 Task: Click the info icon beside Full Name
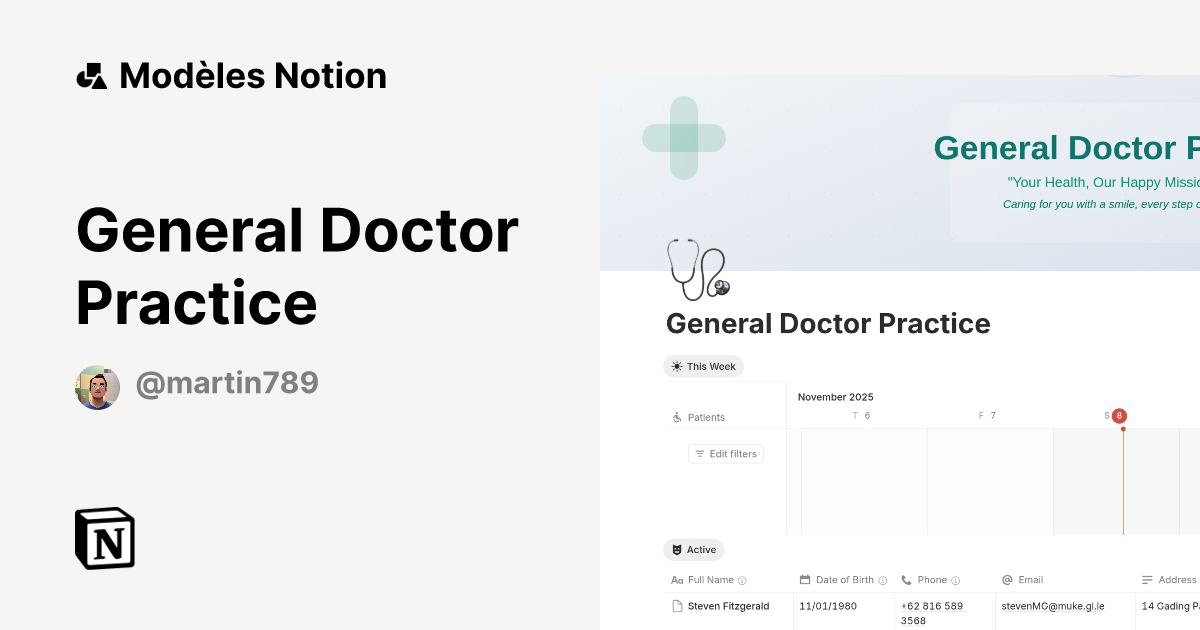pyautogui.click(x=742, y=580)
